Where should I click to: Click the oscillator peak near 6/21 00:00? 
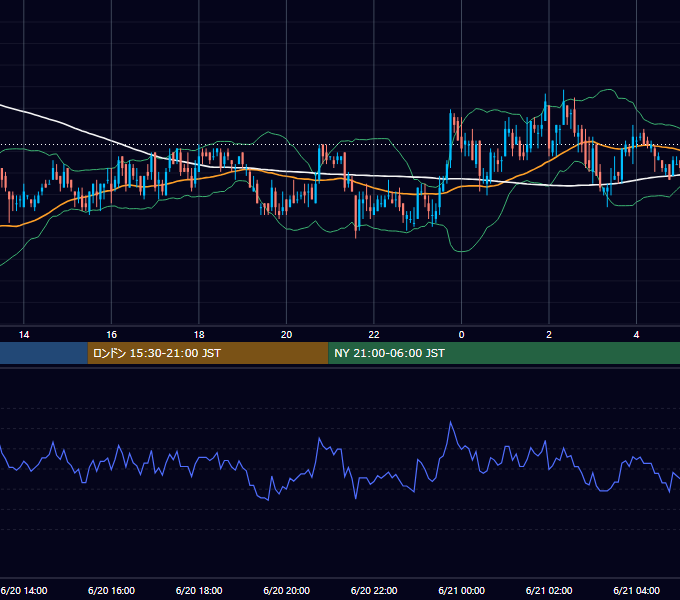coord(451,422)
